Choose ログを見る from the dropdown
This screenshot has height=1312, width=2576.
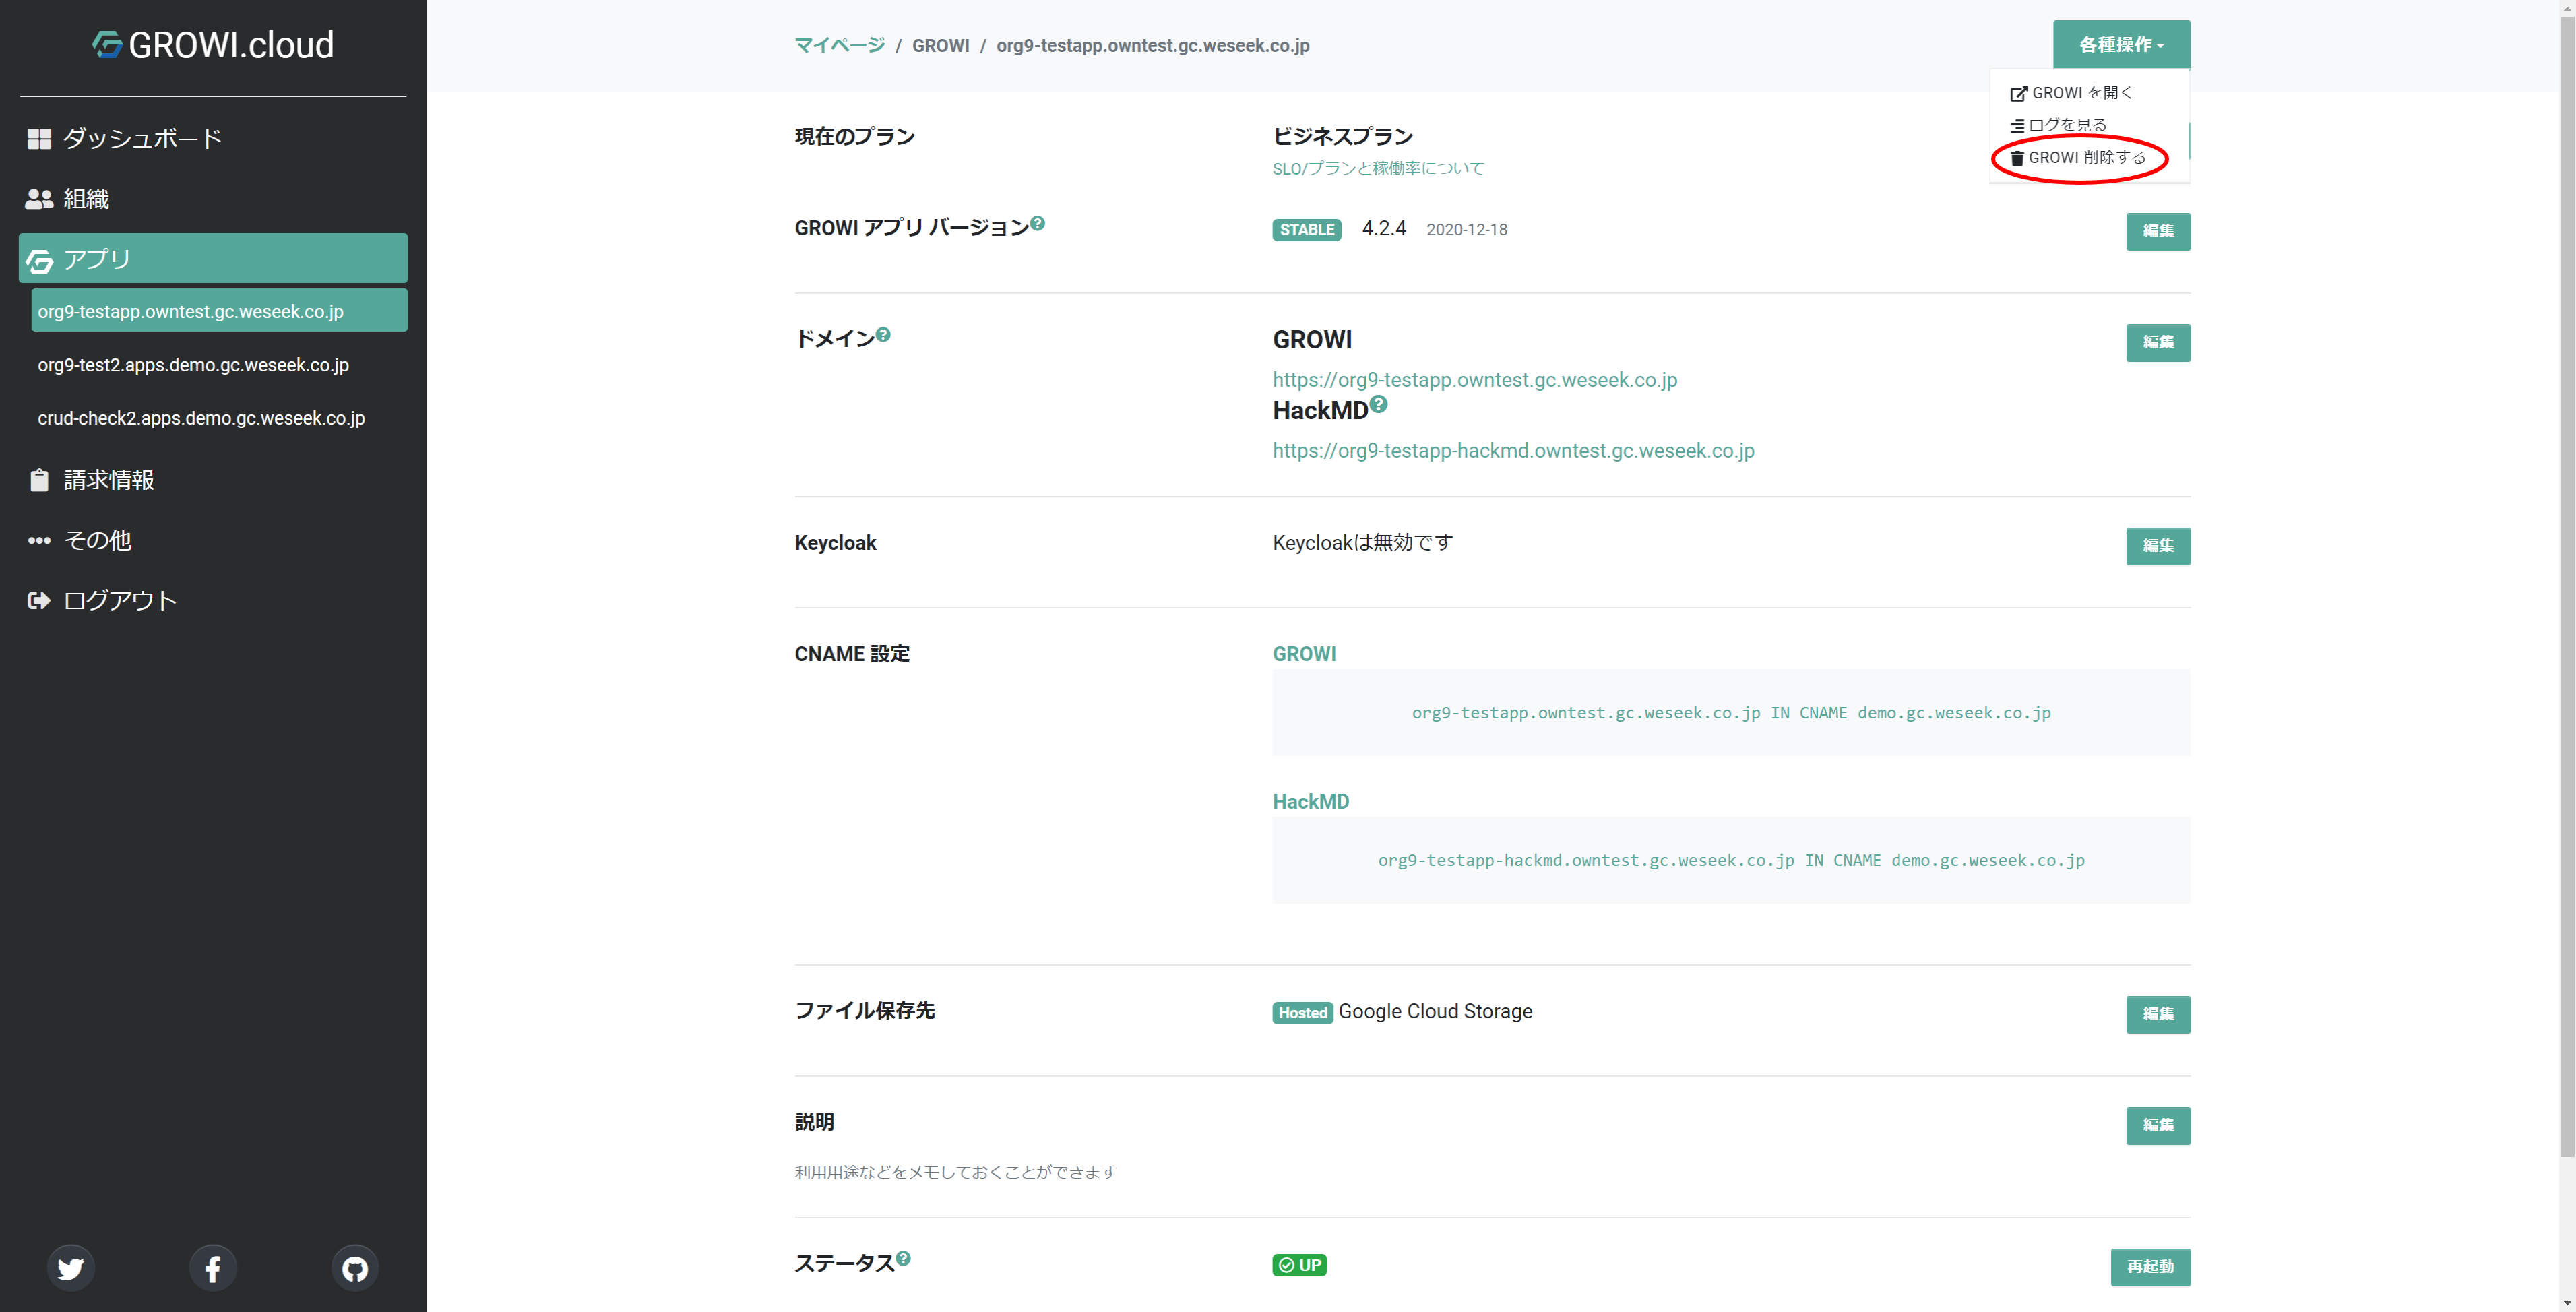2088,125
